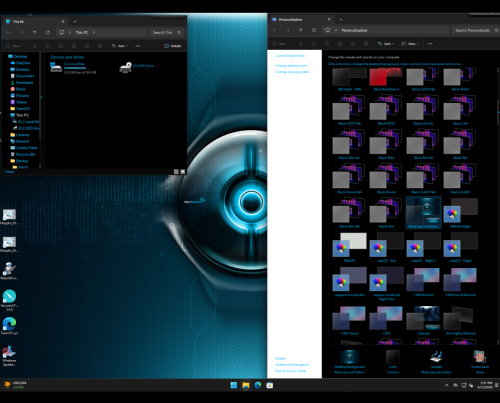Click Change mouse pointers link
Screen dimensions: 500x403
click(x=292, y=72)
